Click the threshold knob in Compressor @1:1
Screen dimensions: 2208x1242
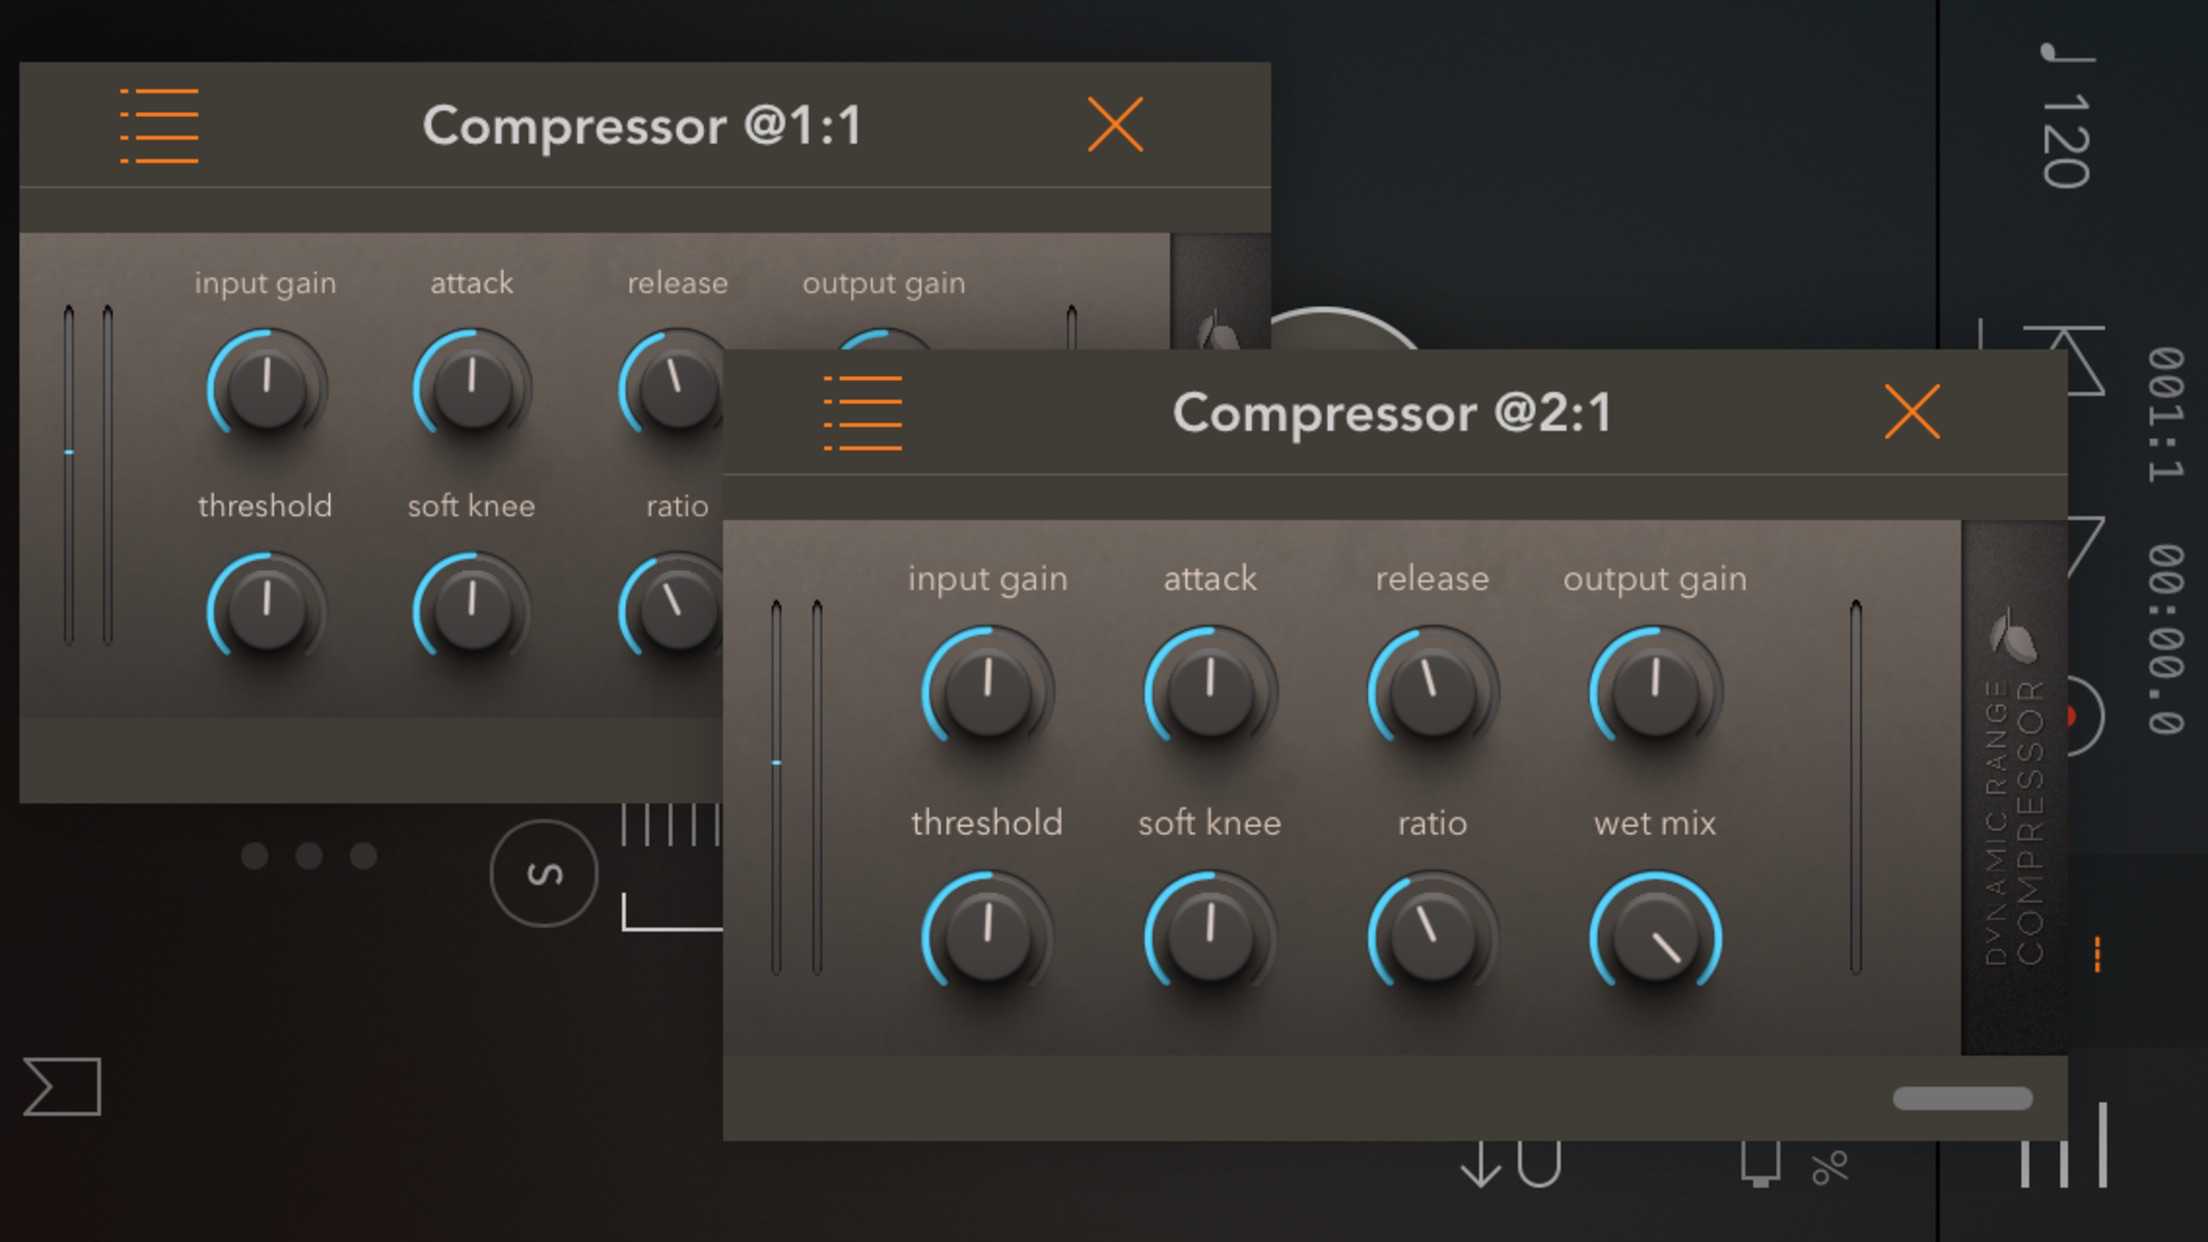[x=266, y=609]
